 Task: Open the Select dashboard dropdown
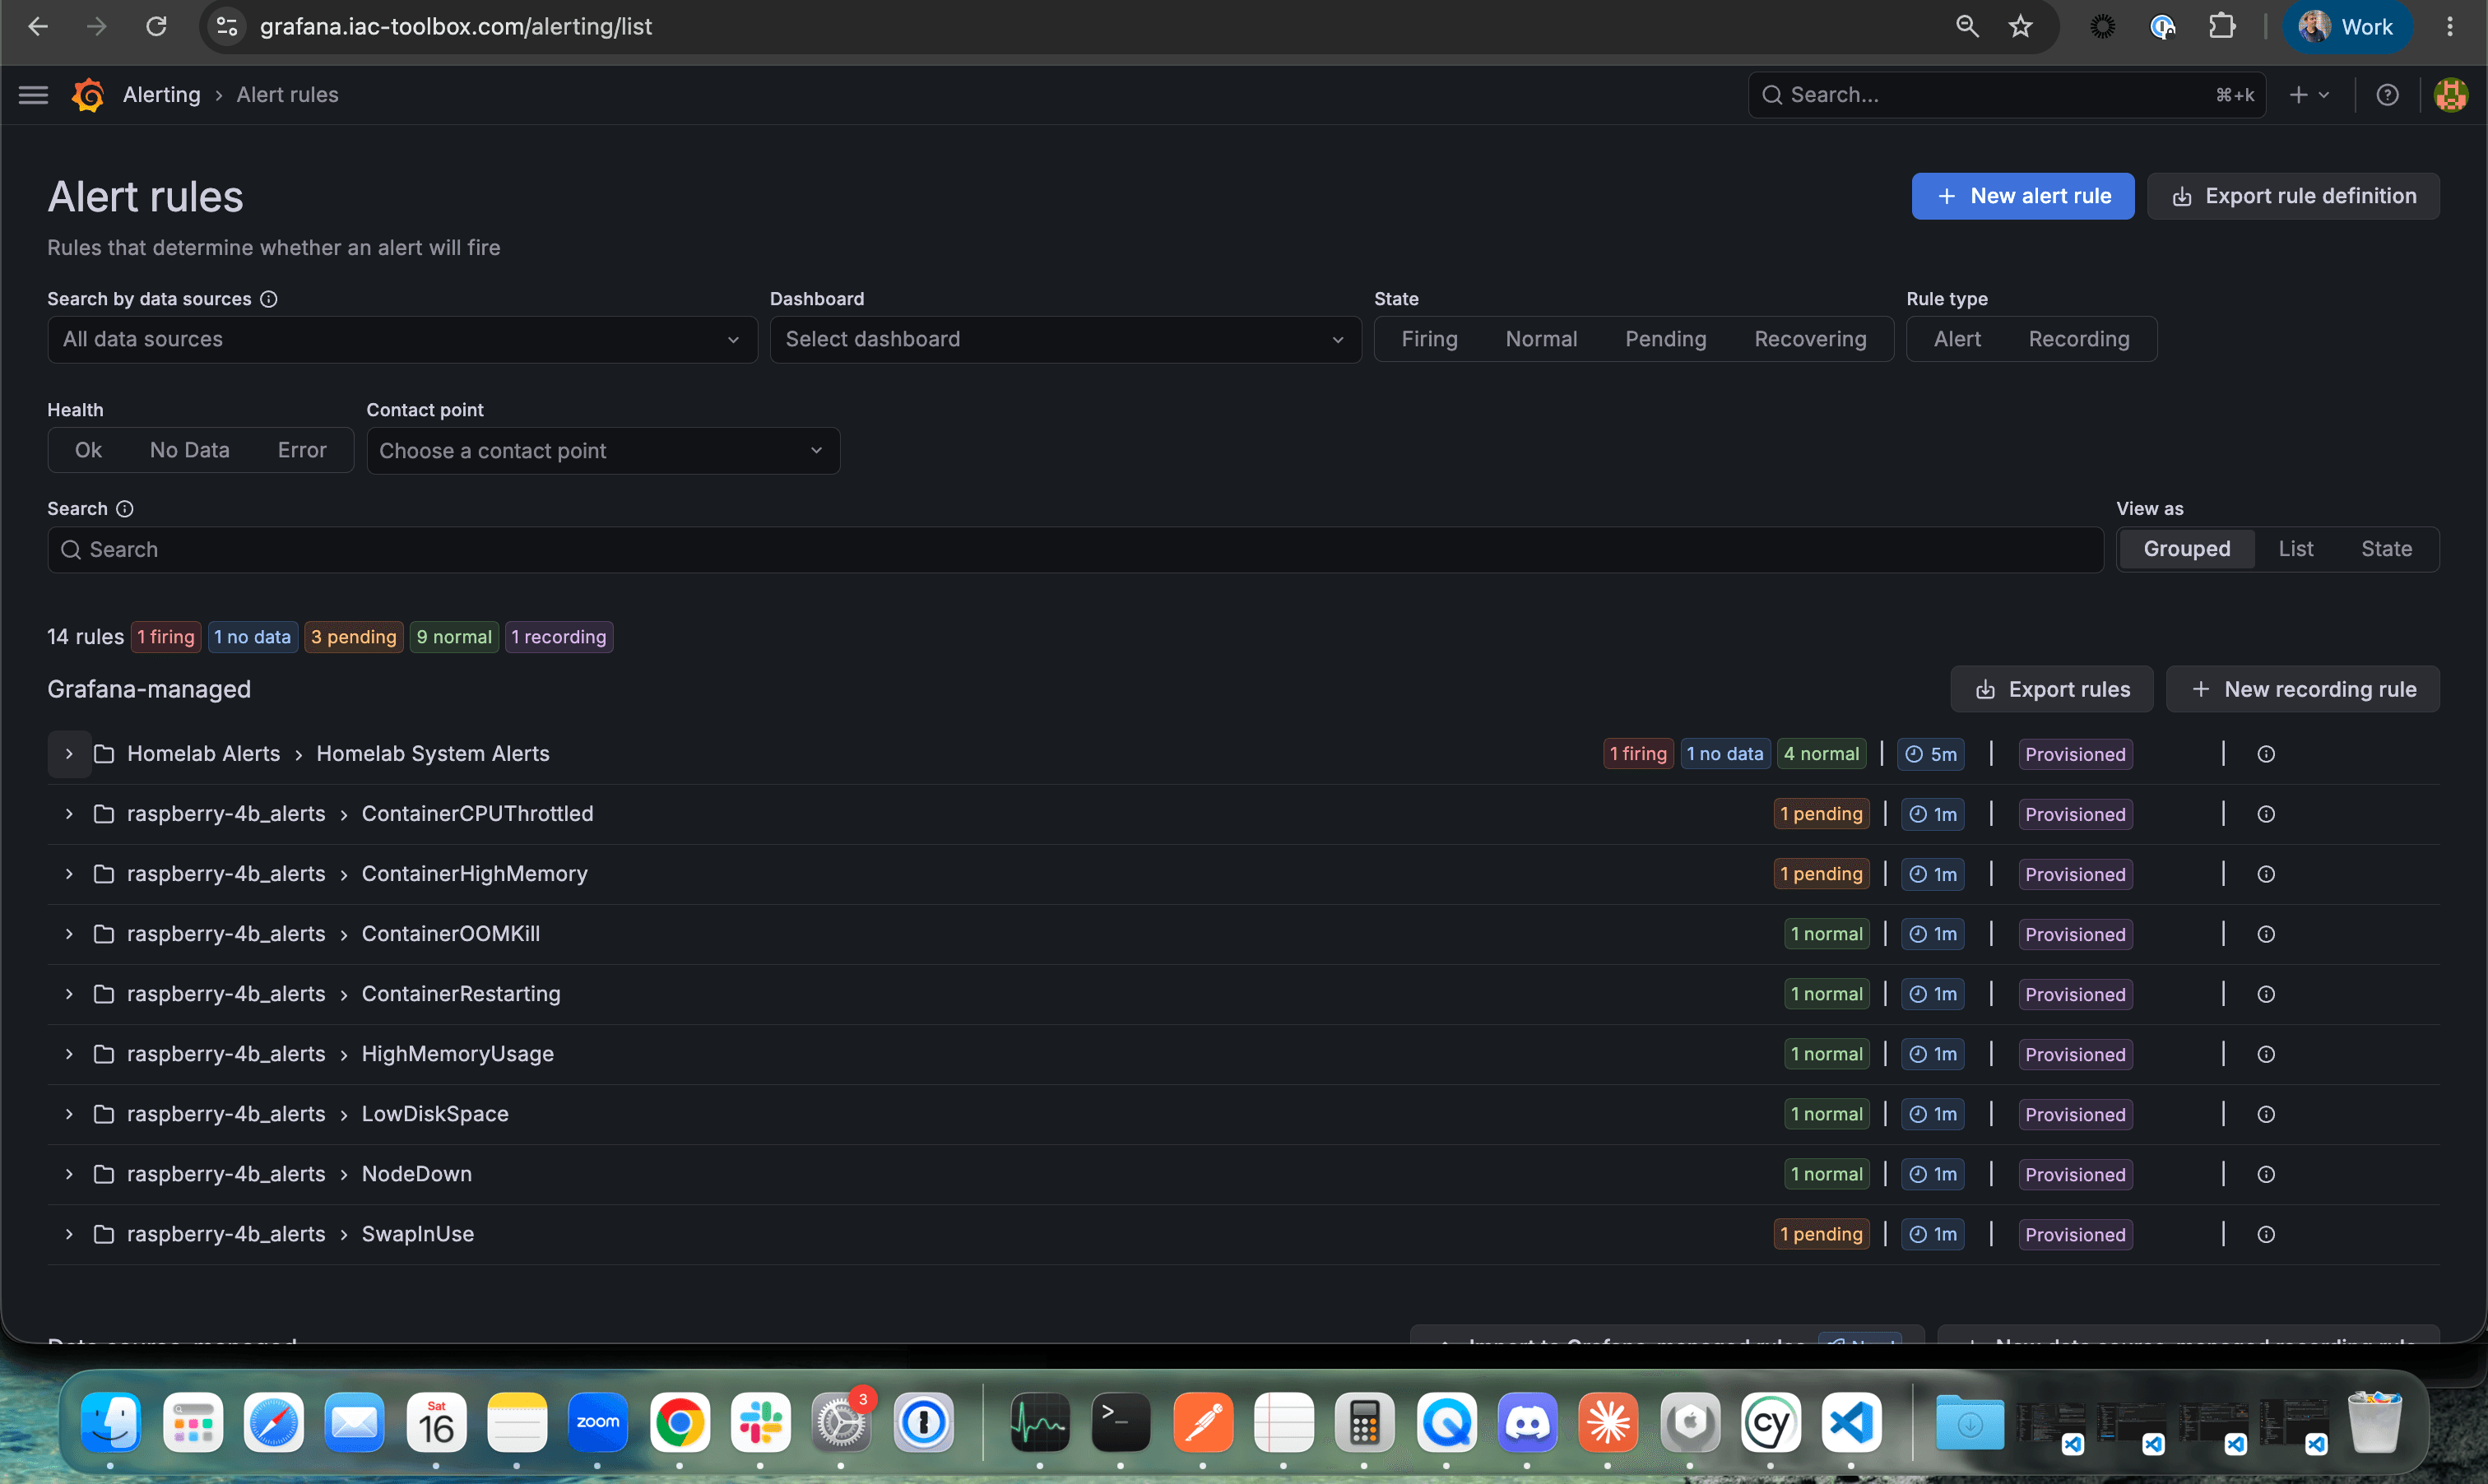1065,339
